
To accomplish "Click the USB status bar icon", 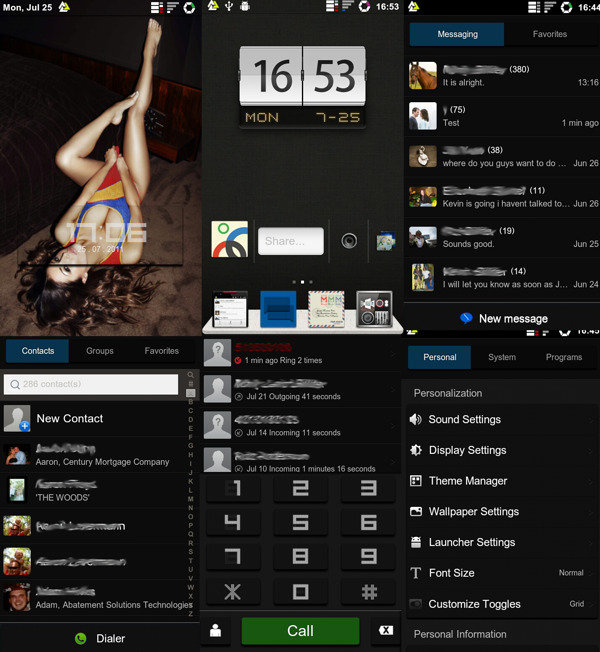I will 229,6.
